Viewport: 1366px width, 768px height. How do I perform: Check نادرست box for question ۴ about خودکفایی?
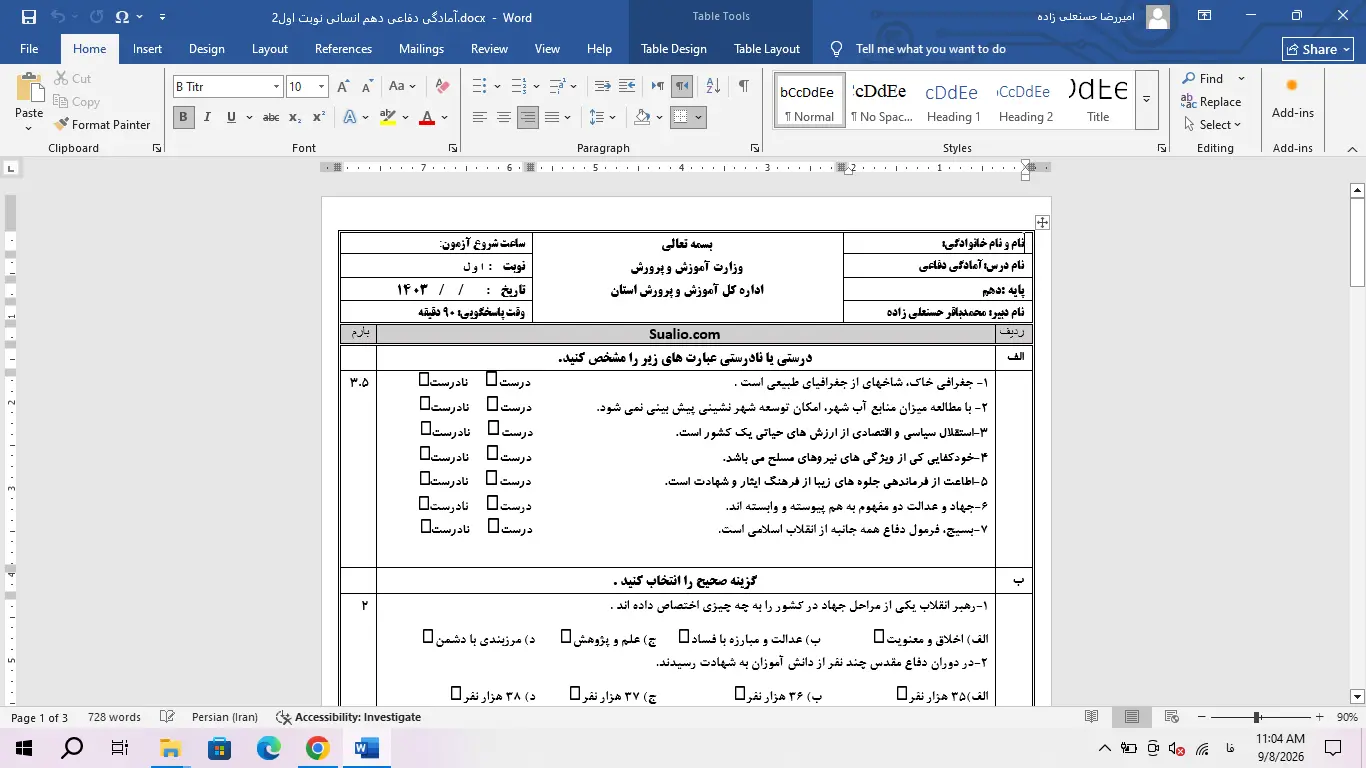(425, 453)
